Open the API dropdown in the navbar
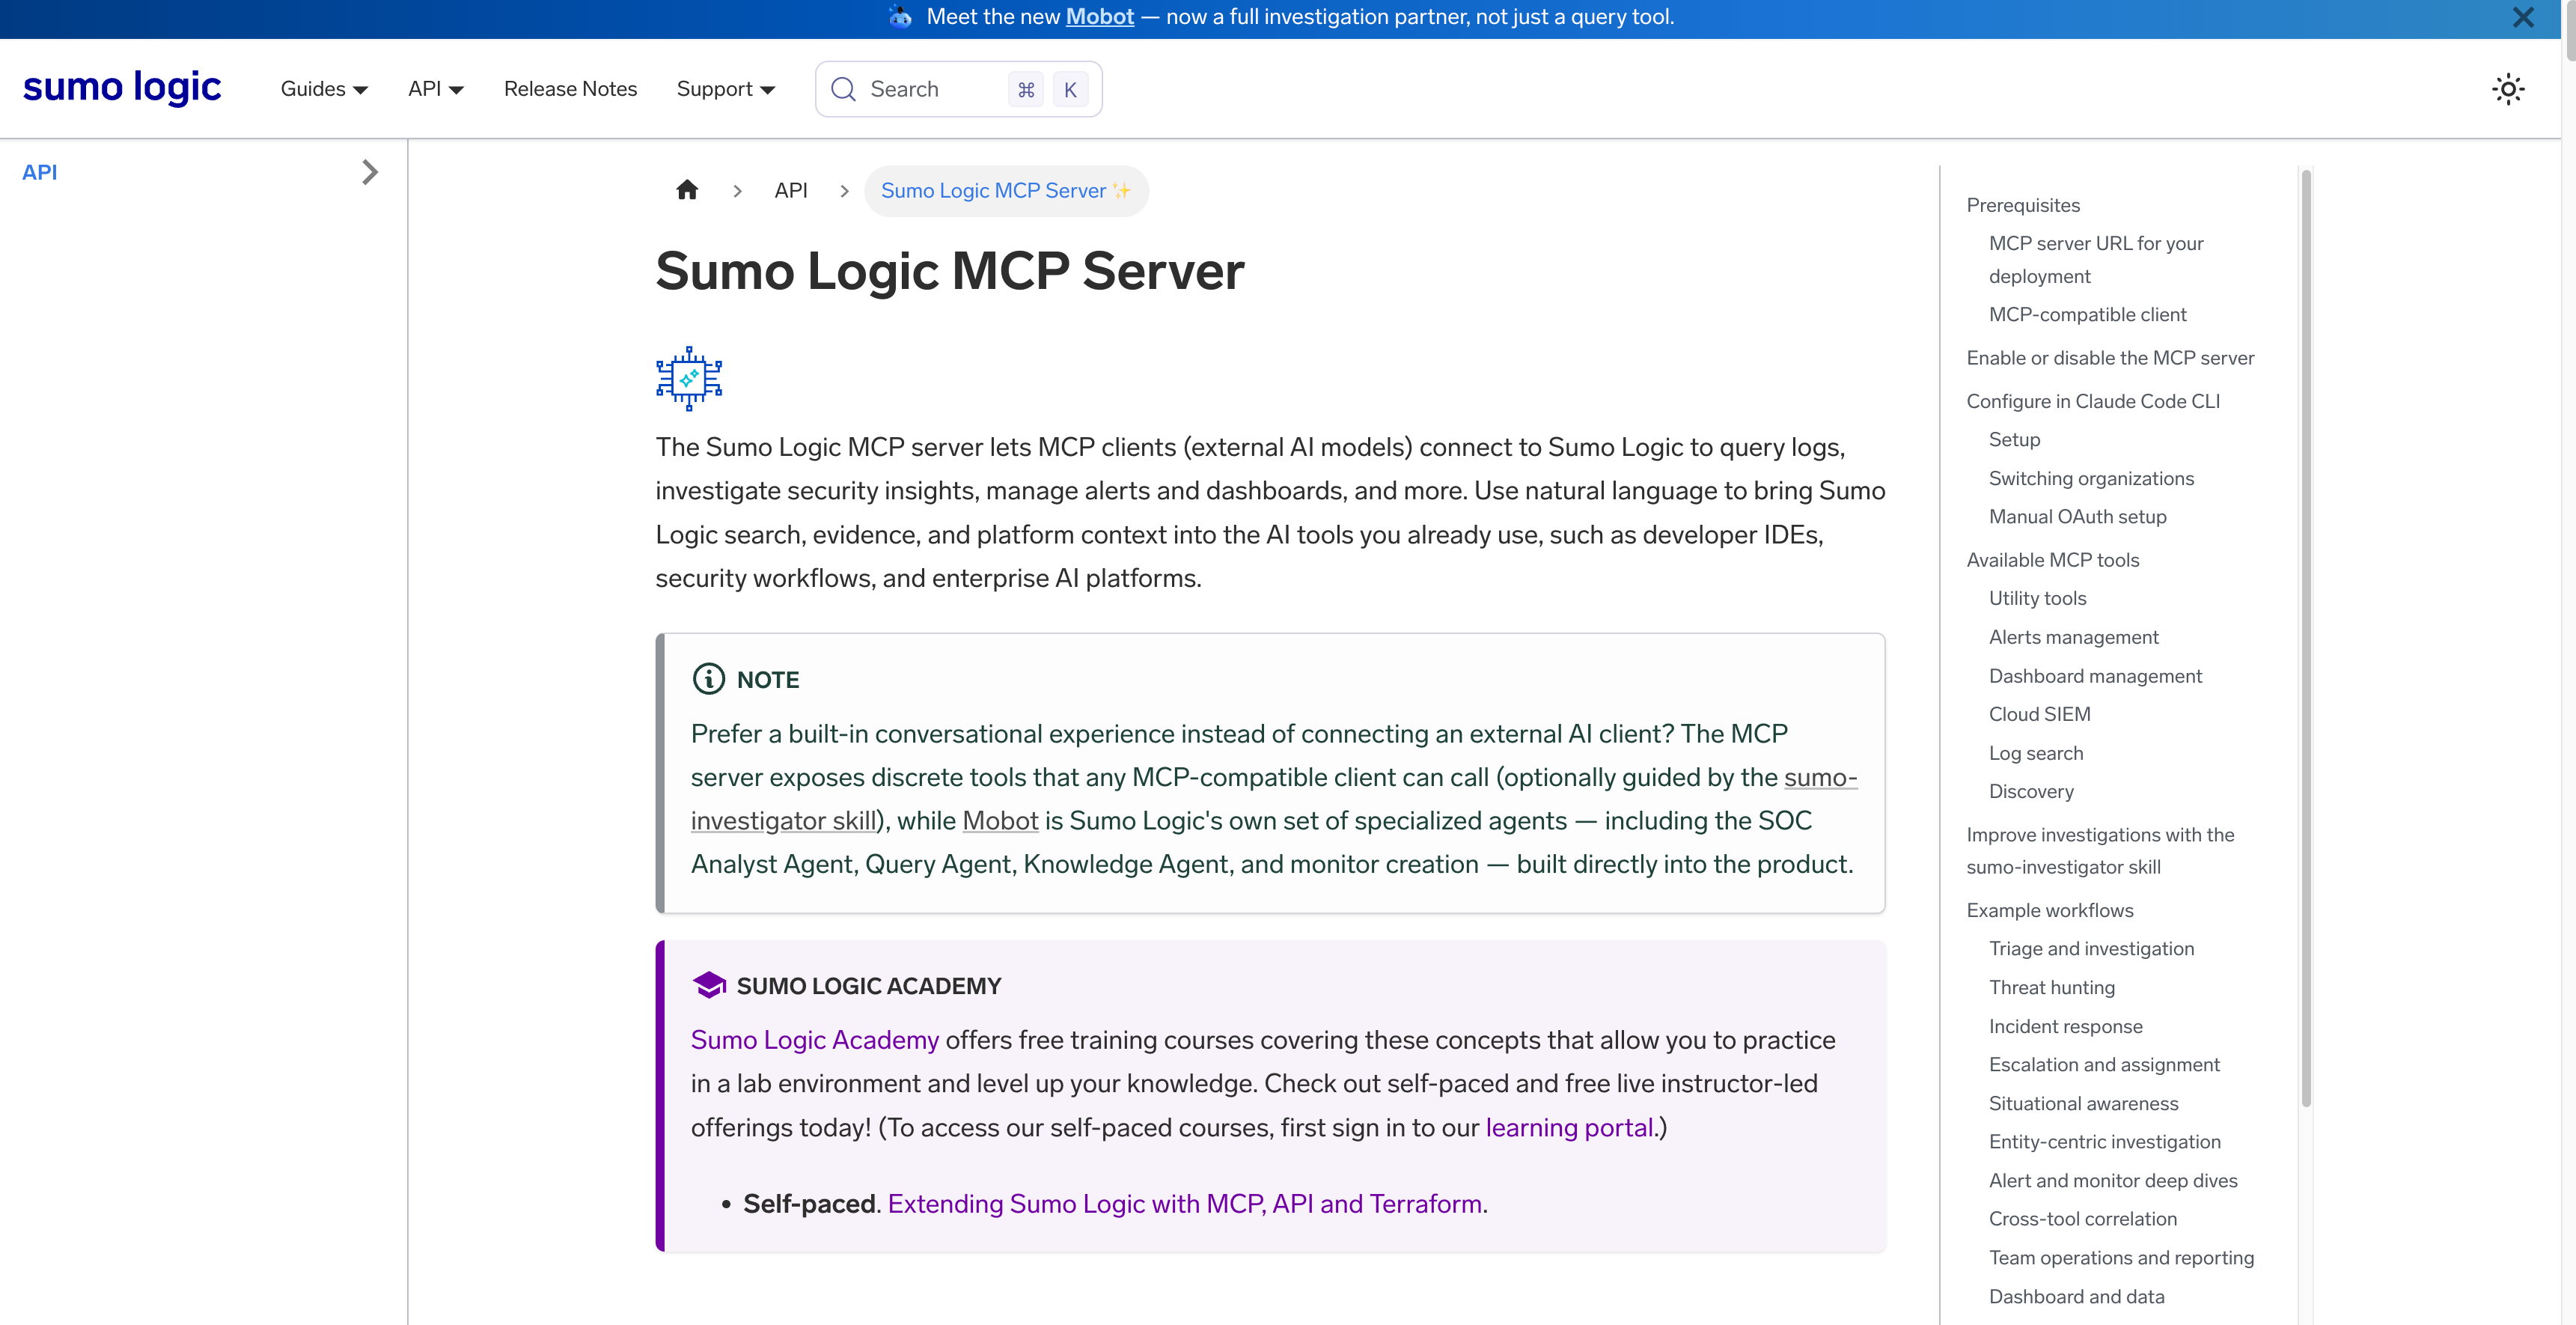The width and height of the screenshot is (2576, 1325). [435, 89]
